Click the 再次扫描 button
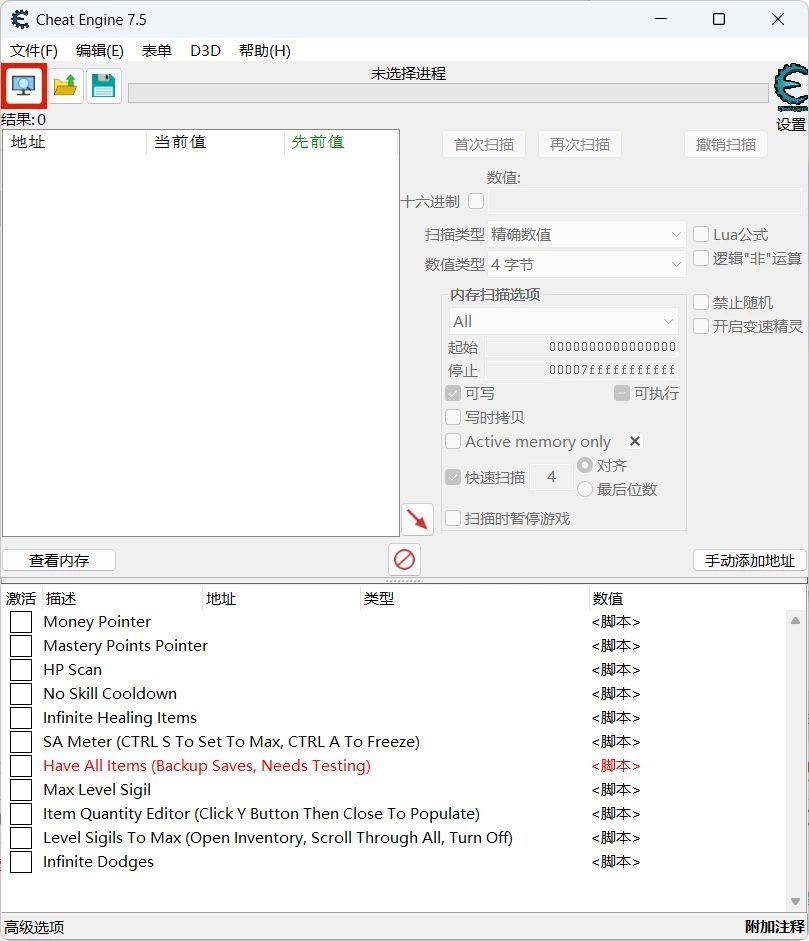Viewport: 809px width, 941px height. (580, 145)
